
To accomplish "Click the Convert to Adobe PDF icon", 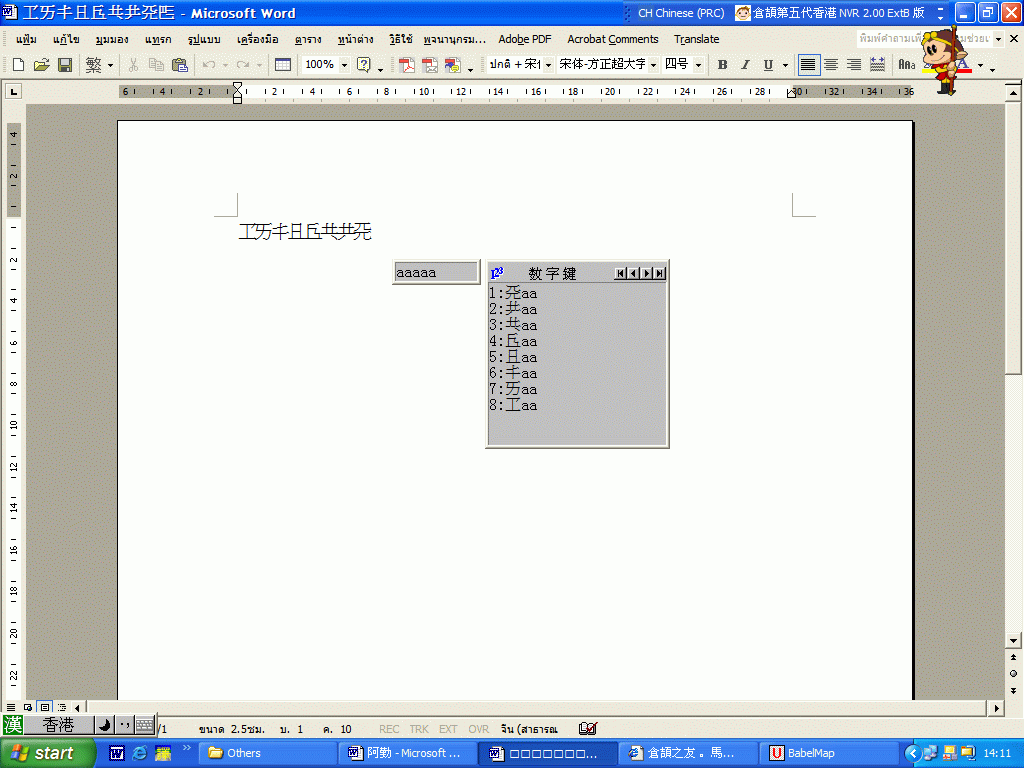I will 407,65.
